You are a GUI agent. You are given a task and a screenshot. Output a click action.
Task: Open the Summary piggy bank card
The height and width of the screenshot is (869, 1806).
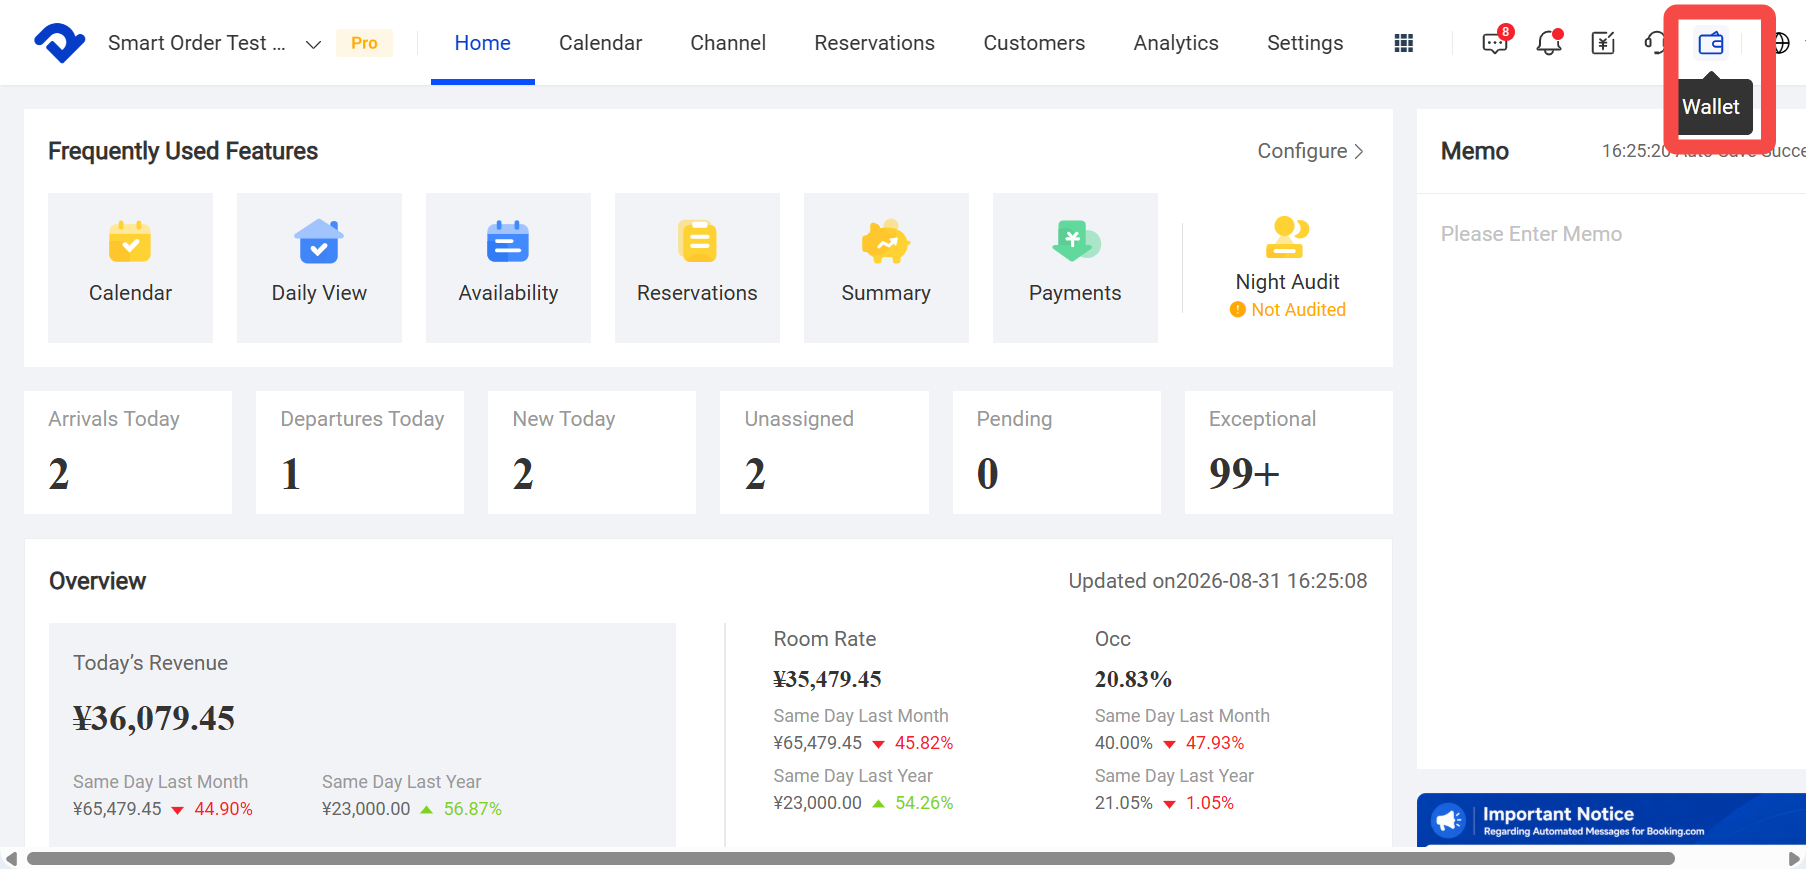click(886, 268)
